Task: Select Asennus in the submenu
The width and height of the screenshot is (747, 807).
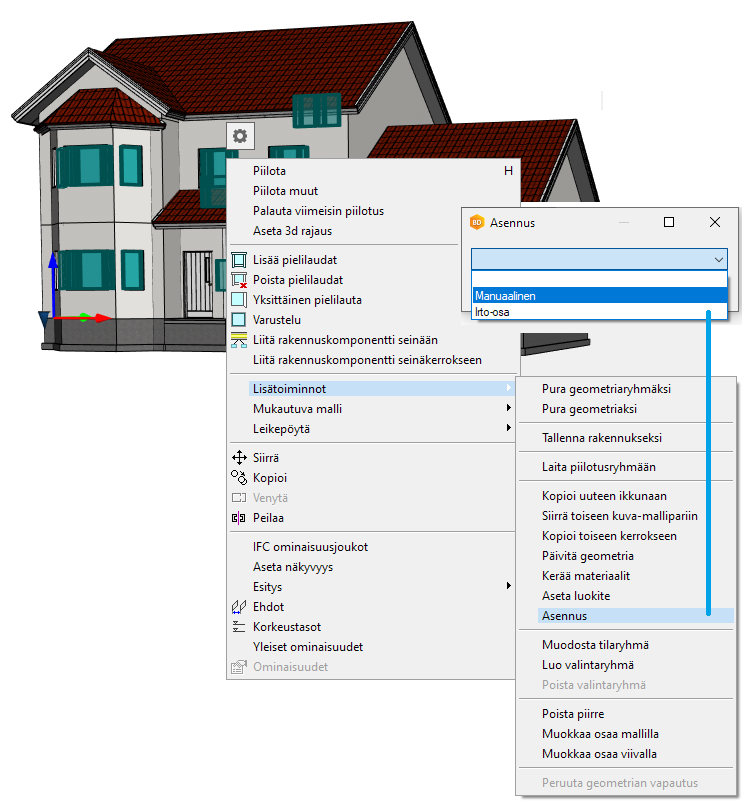Action: pos(565,616)
